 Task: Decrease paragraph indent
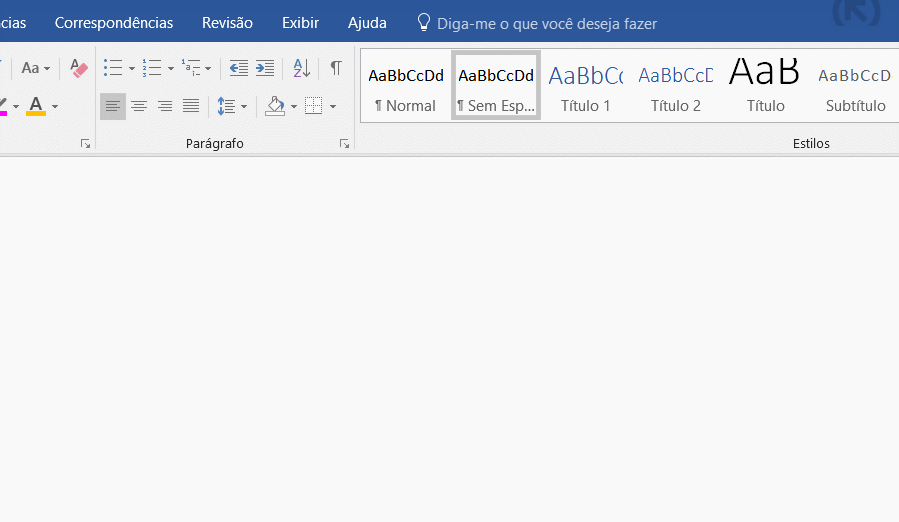239,68
